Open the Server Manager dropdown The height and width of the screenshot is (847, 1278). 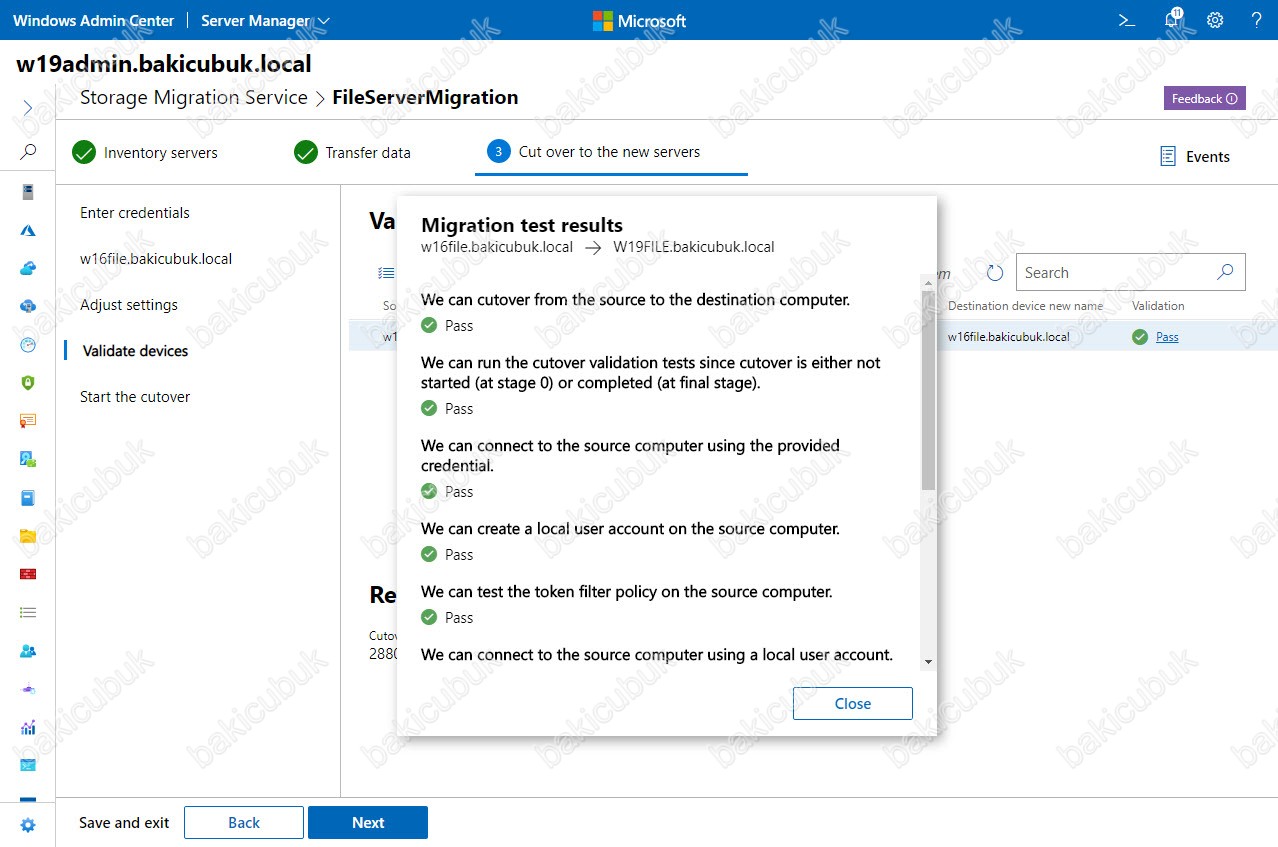(x=265, y=20)
